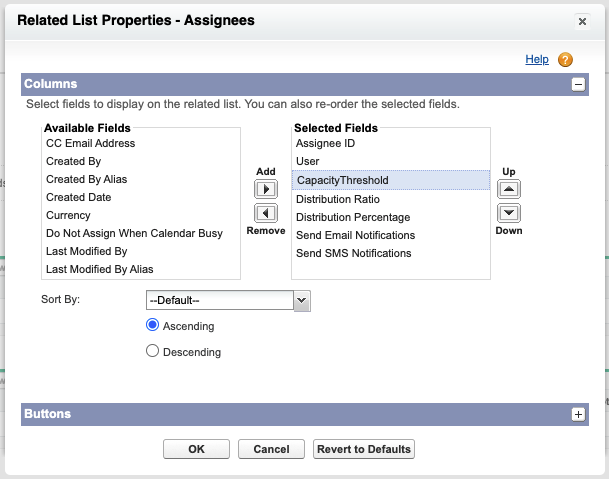Select Created By in Available Fields

coord(141,161)
